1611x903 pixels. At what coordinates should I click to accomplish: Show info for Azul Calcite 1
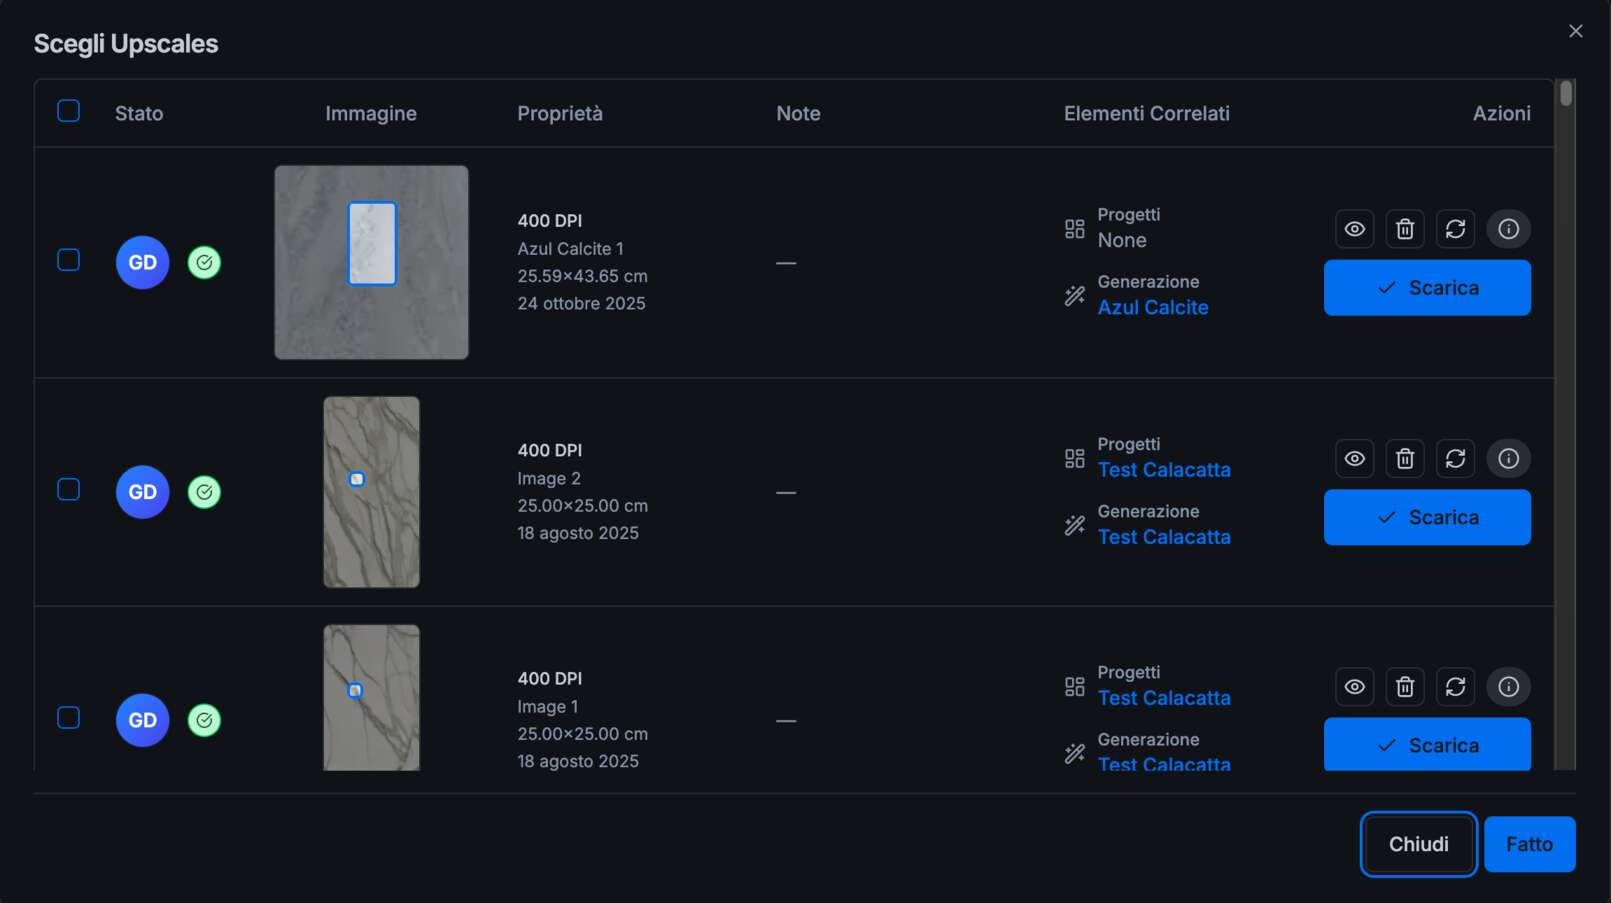click(1508, 229)
